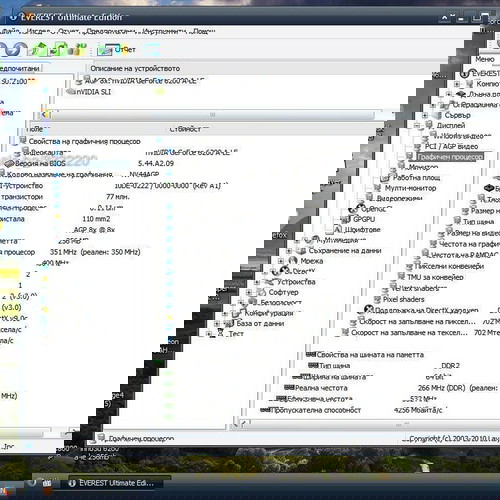Click icon next to Pixel shaders row
The image size is (500, 500).
point(377,299)
